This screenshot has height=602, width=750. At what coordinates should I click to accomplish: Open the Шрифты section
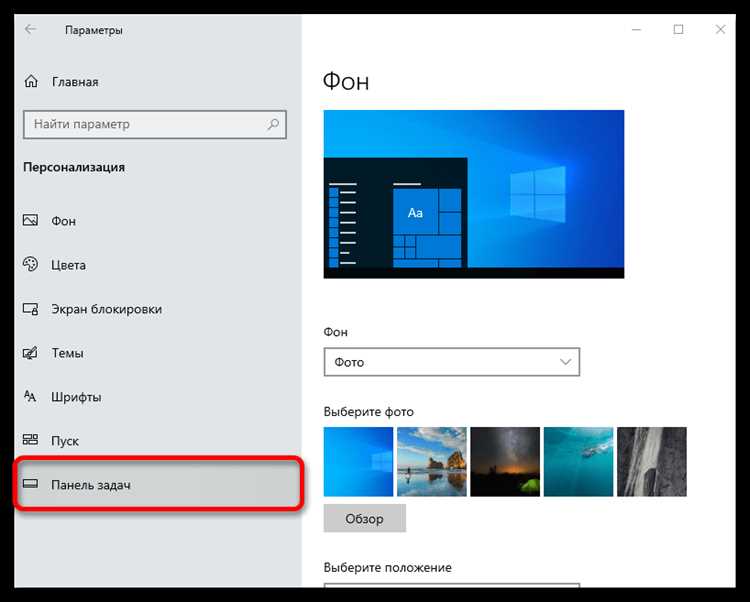158,397
